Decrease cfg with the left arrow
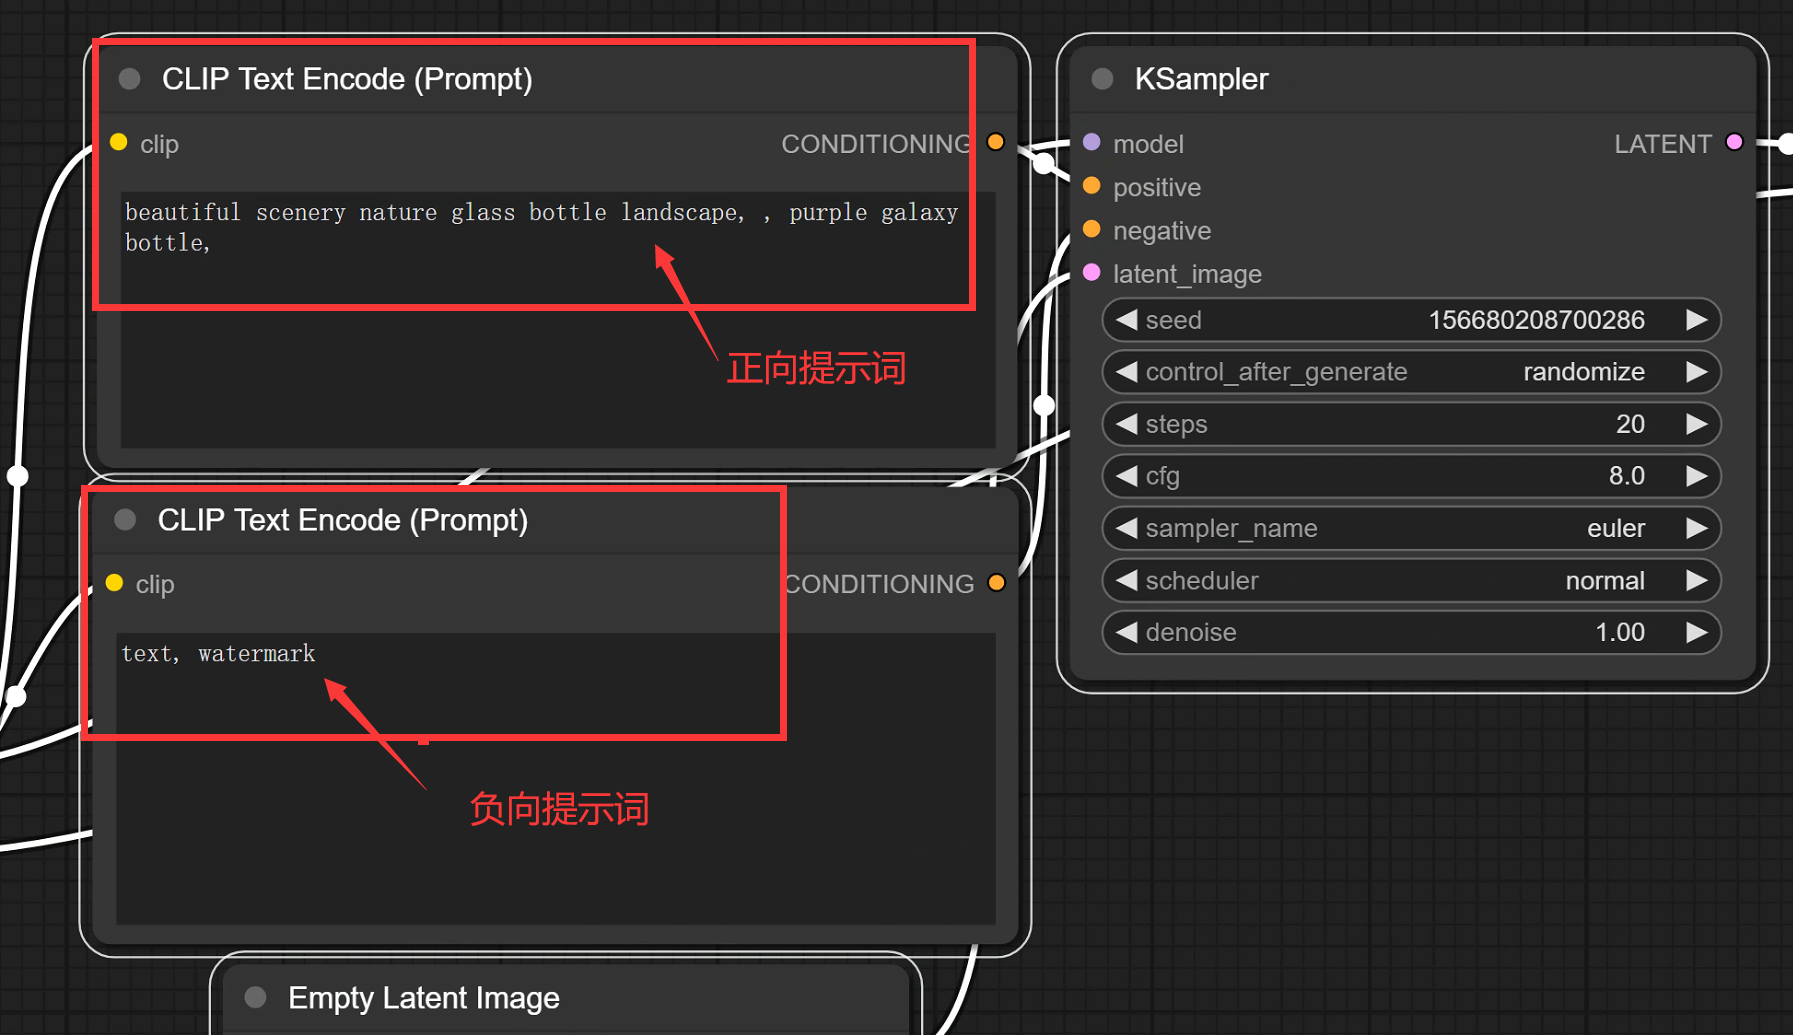 pos(1126,476)
